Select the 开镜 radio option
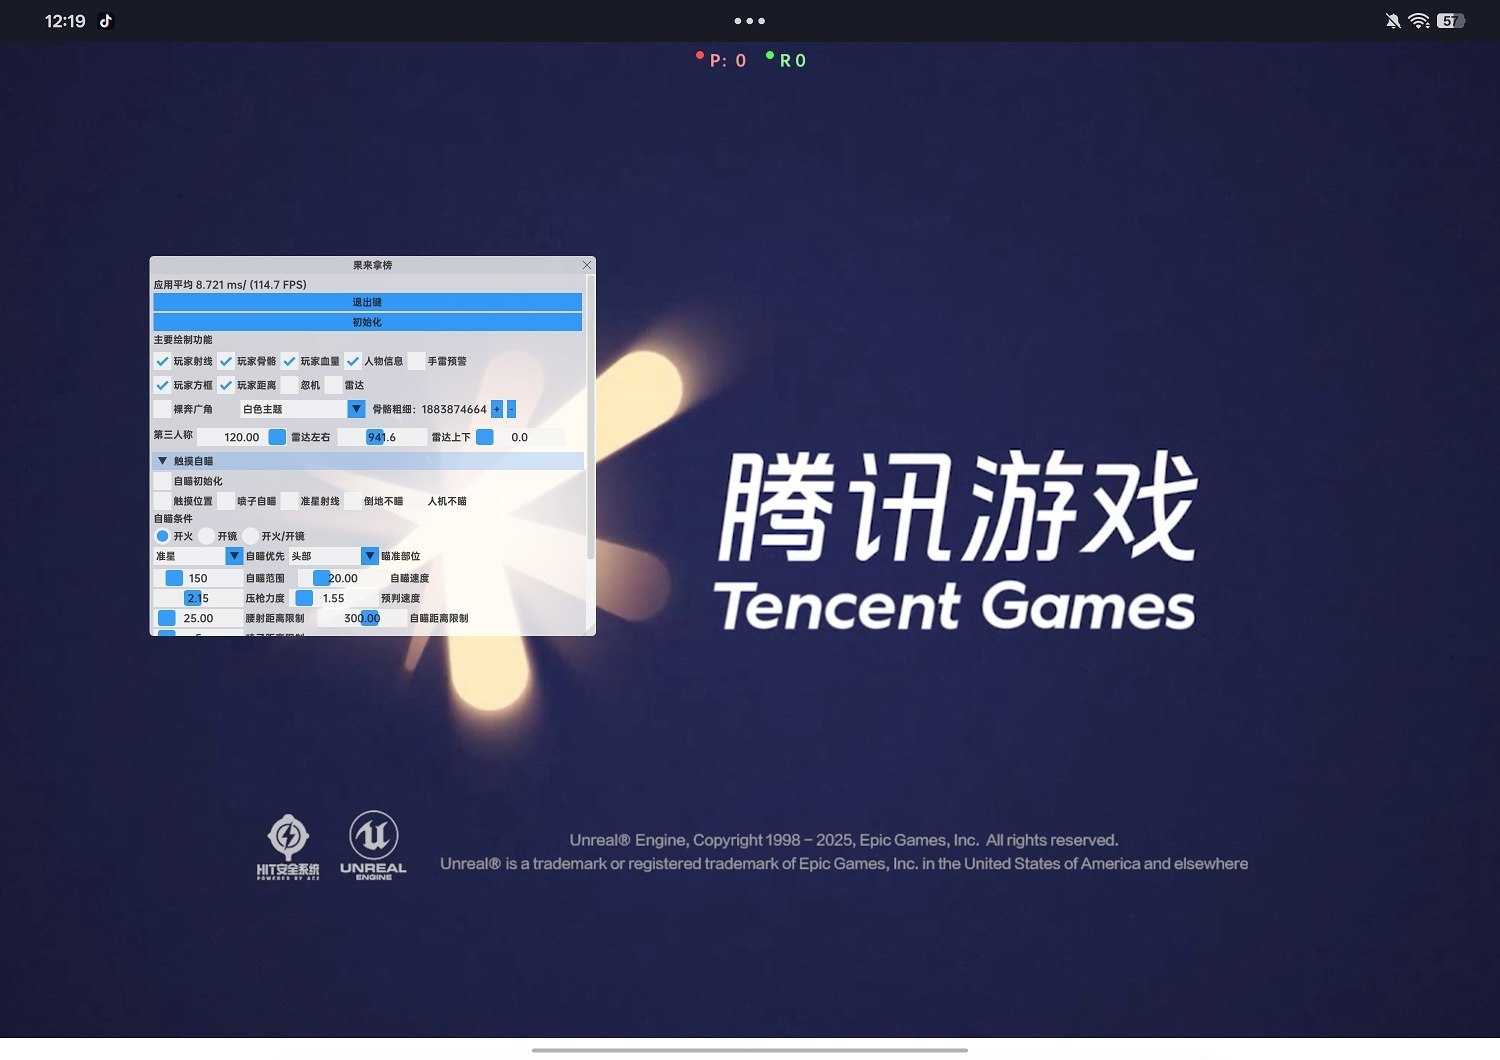The height and width of the screenshot is (1060, 1500). point(207,536)
